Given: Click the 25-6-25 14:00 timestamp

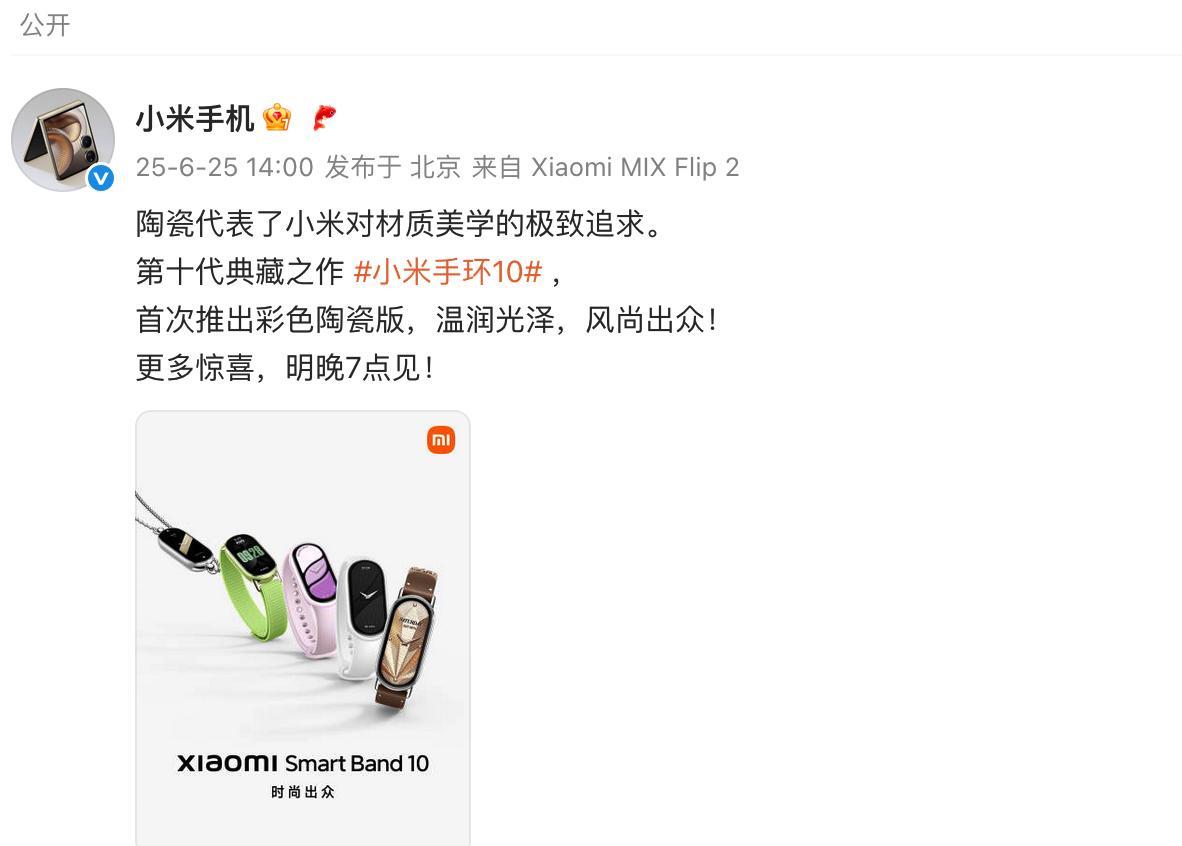Looking at the screenshot, I should point(225,167).
